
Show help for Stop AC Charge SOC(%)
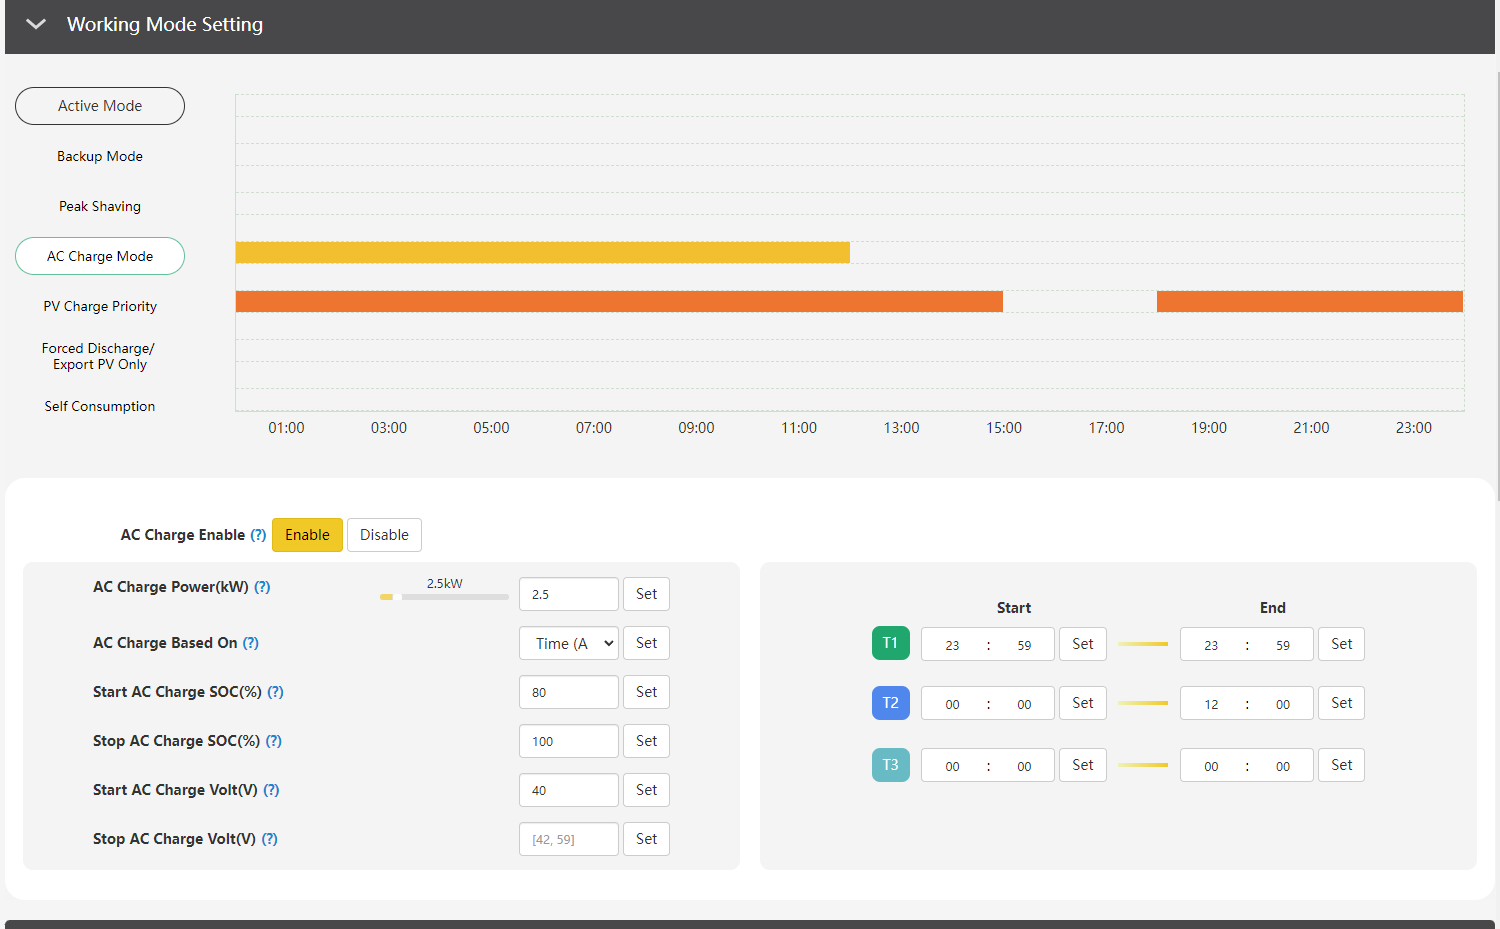click(x=274, y=741)
